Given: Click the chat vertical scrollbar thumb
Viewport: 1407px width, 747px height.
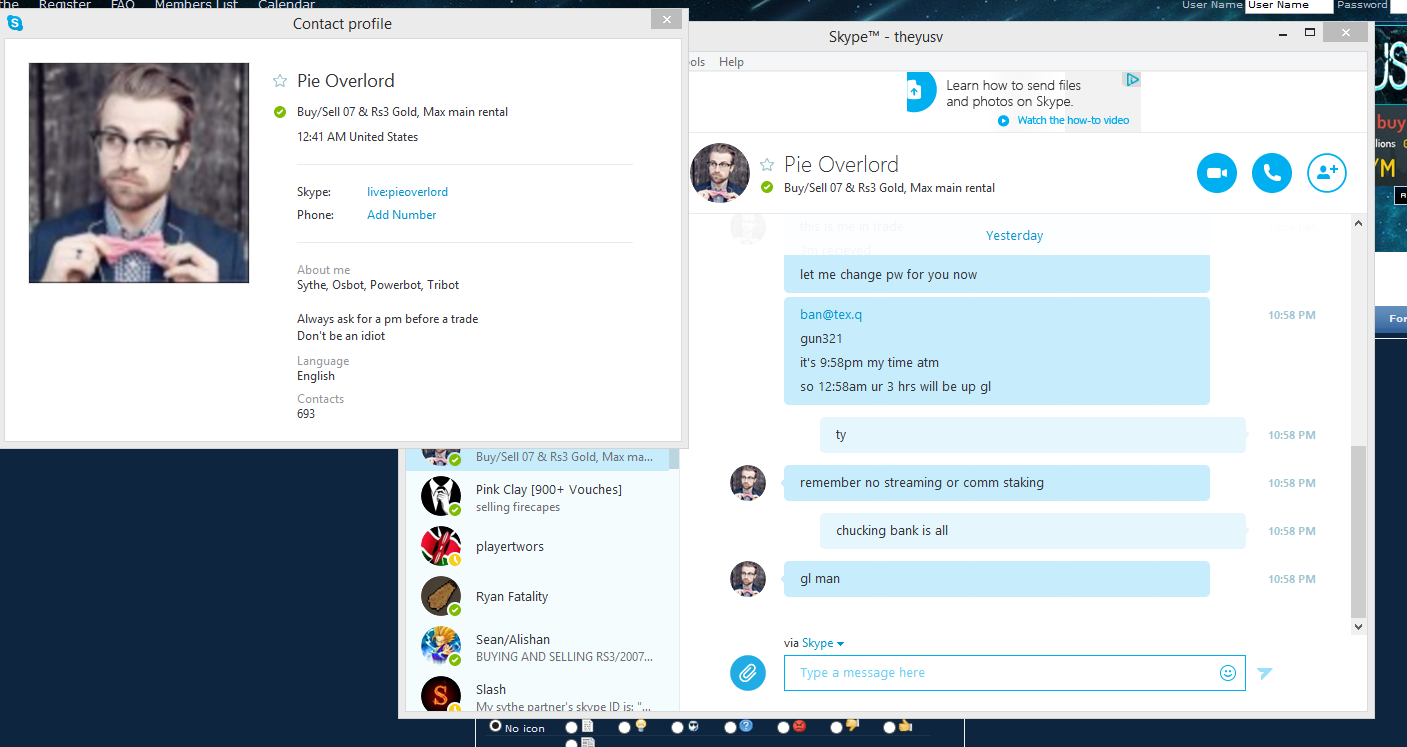Looking at the screenshot, I should click(1358, 531).
